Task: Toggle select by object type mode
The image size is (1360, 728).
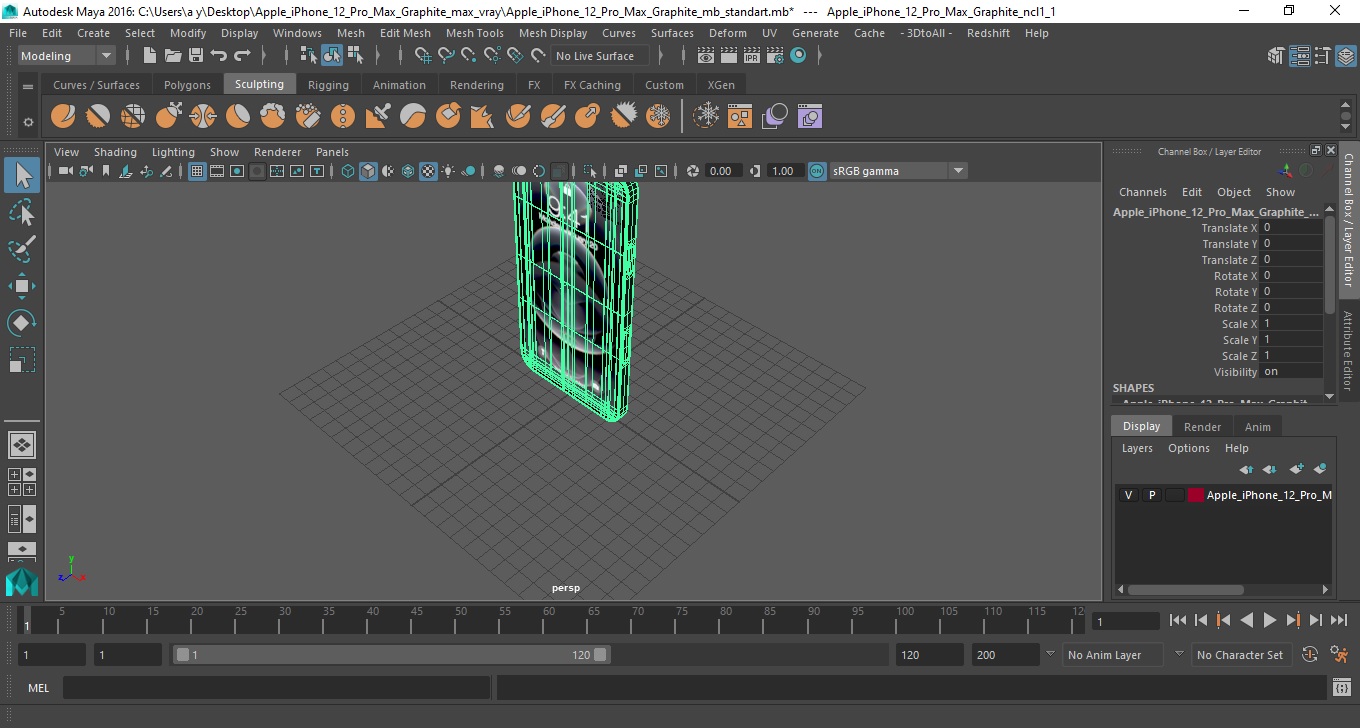Action: pyautogui.click(x=332, y=56)
